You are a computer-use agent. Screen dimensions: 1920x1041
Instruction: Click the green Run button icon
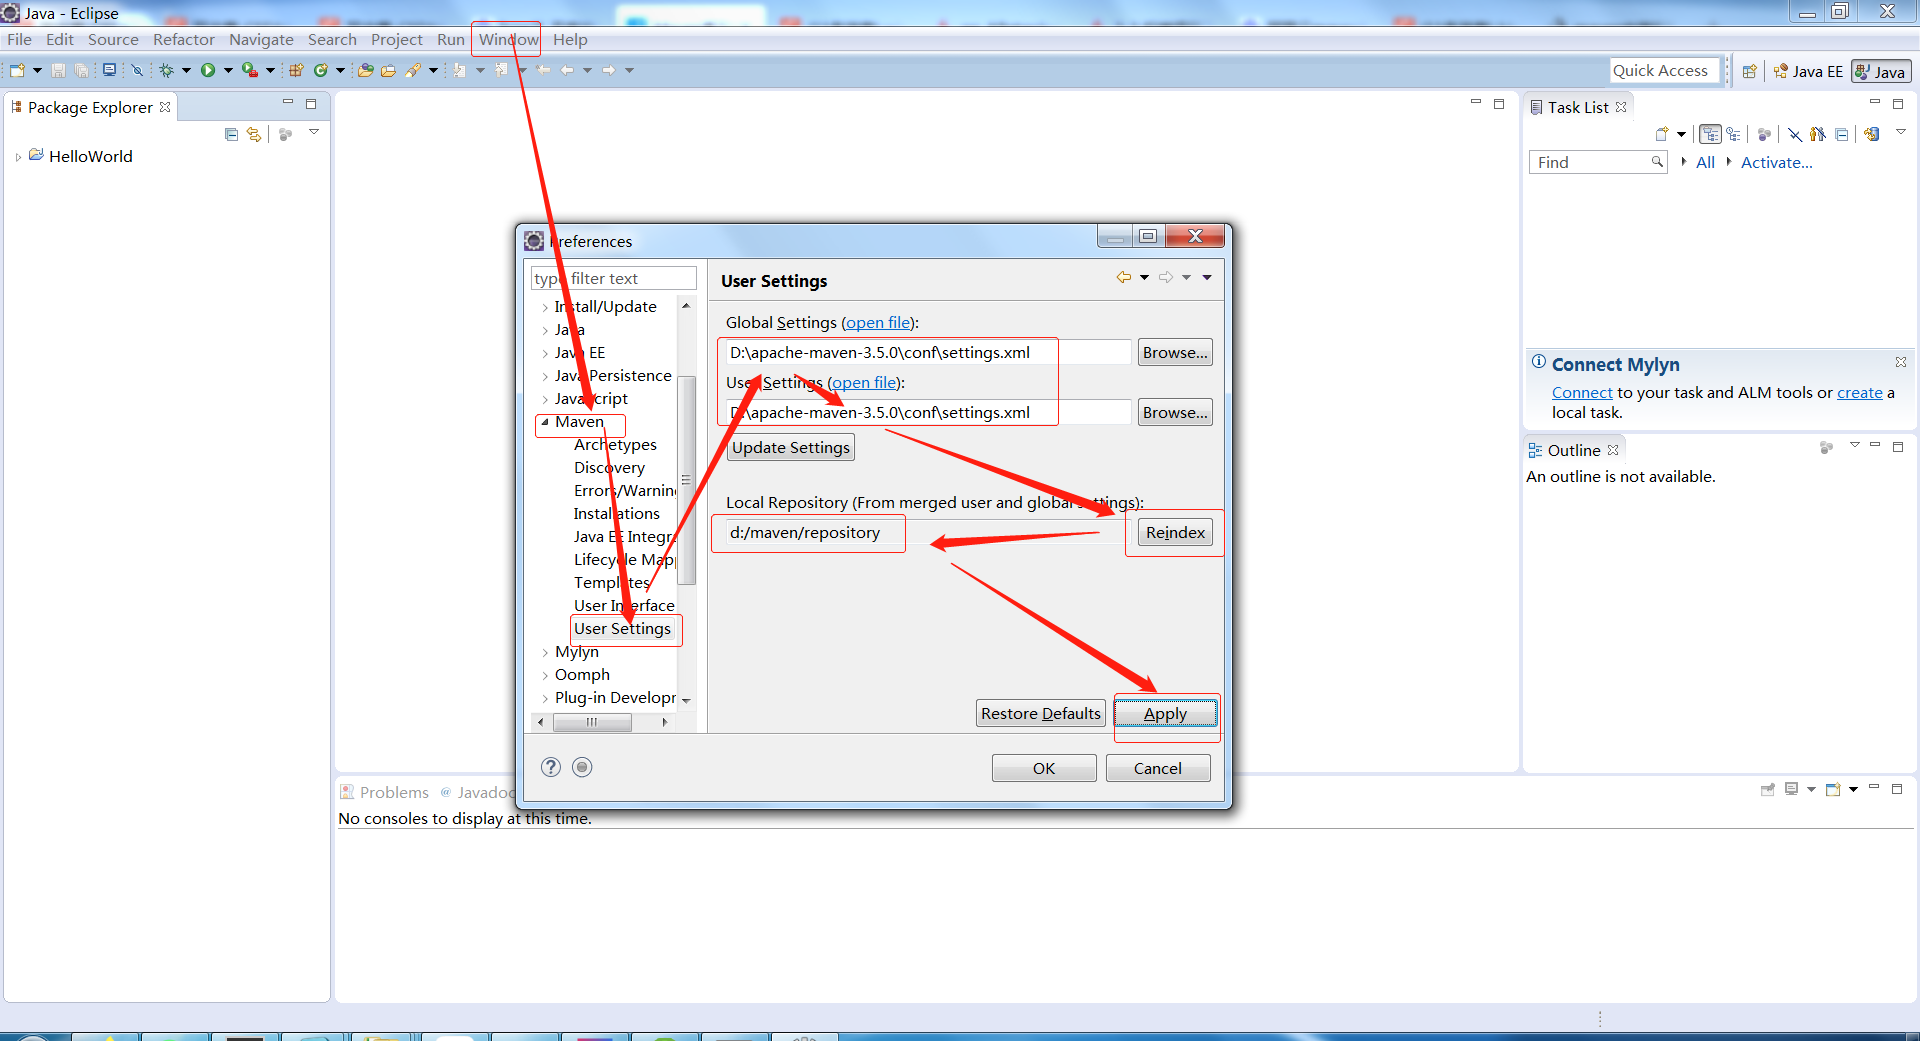(208, 70)
